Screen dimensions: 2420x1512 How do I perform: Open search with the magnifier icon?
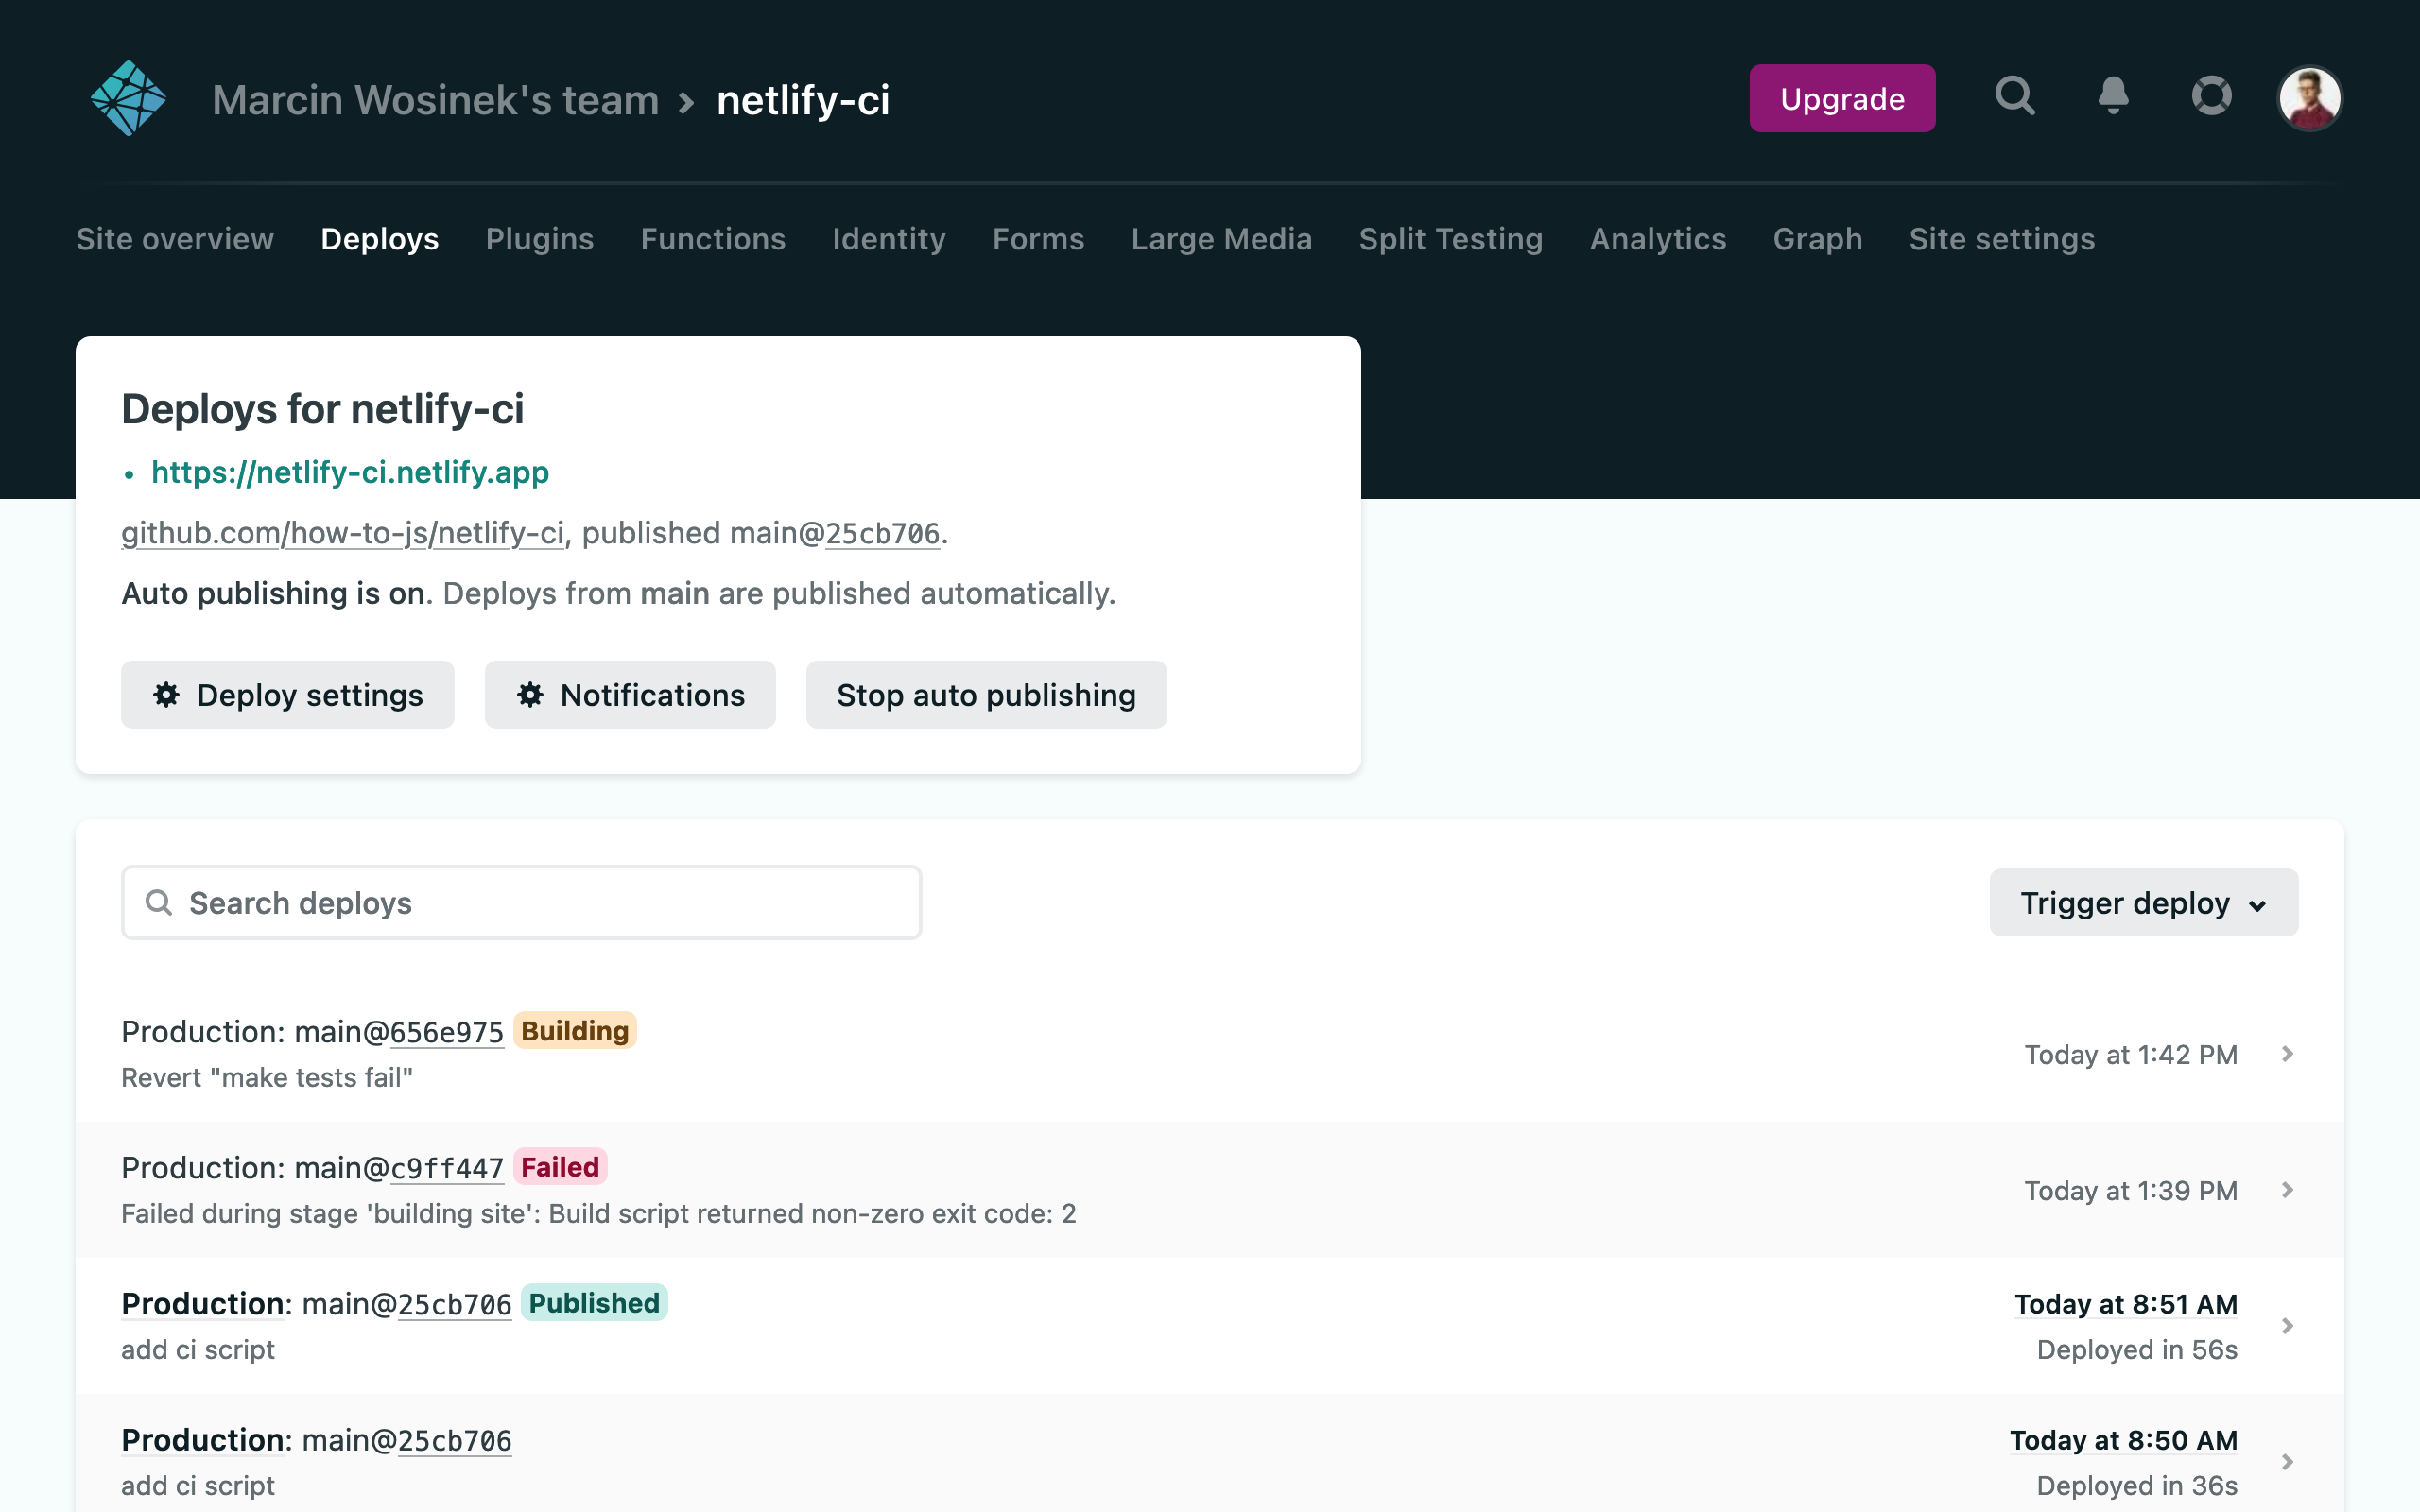point(2014,96)
